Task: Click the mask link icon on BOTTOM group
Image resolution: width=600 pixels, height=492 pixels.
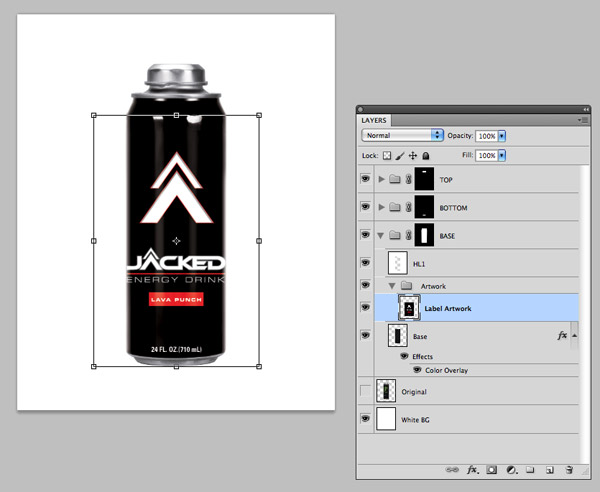Action: pos(408,207)
